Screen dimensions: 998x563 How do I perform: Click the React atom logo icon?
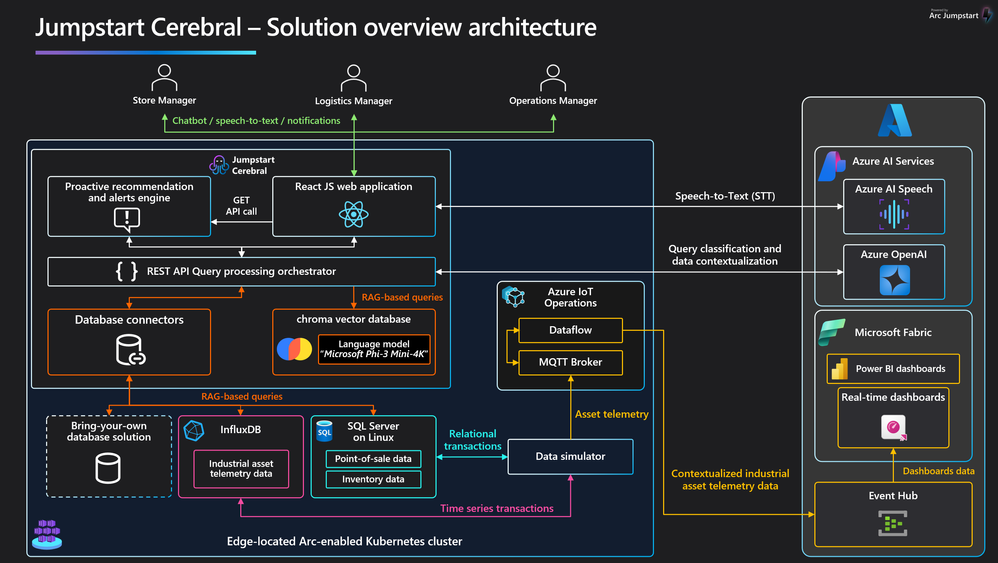click(353, 214)
